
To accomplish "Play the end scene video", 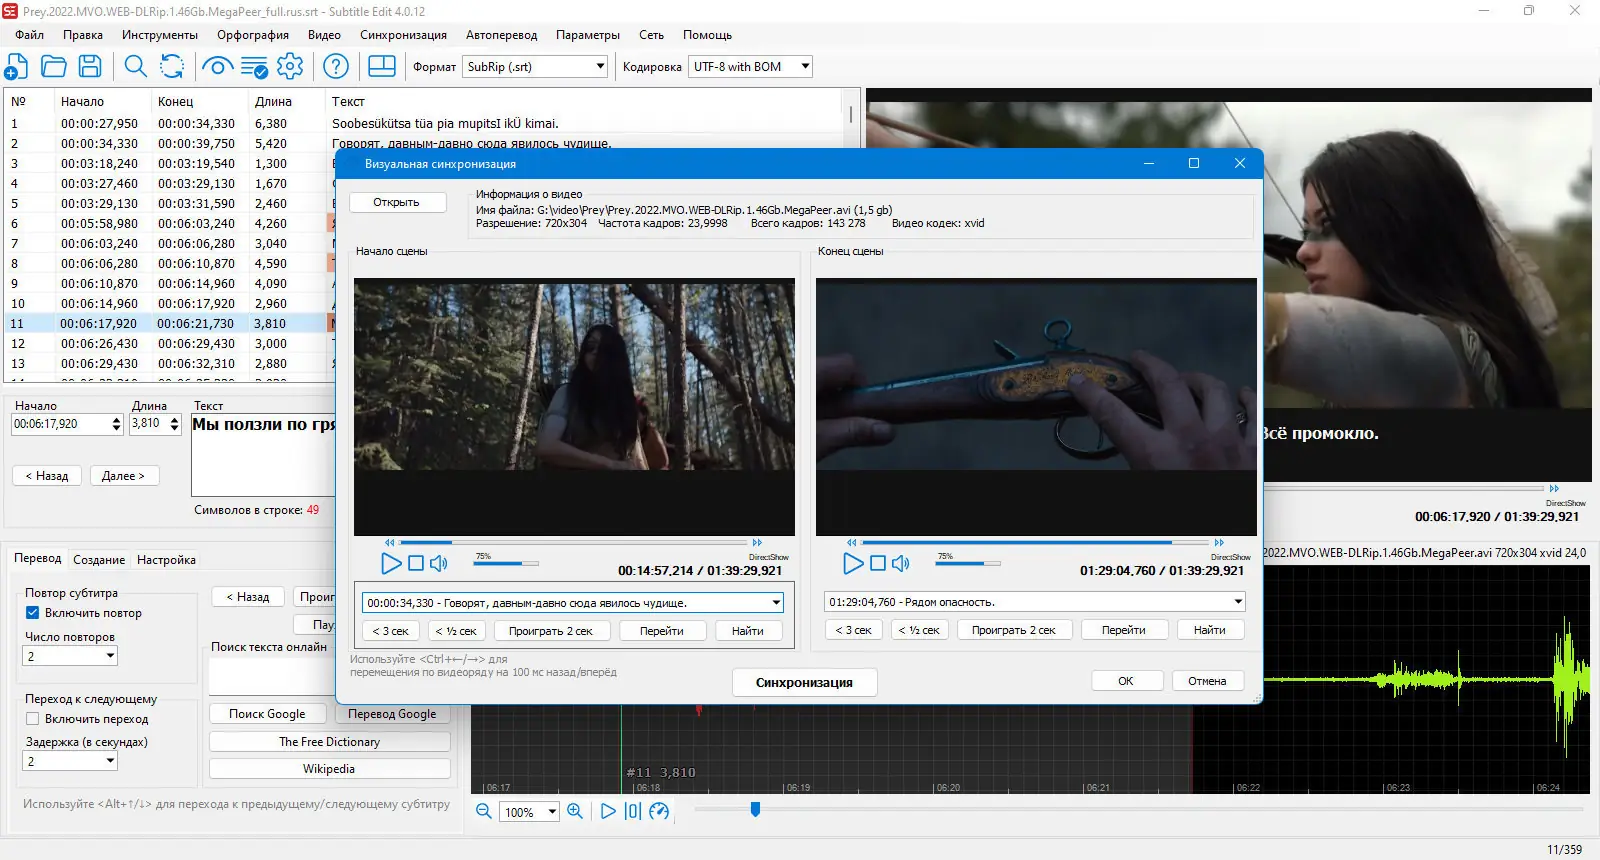I will [853, 564].
